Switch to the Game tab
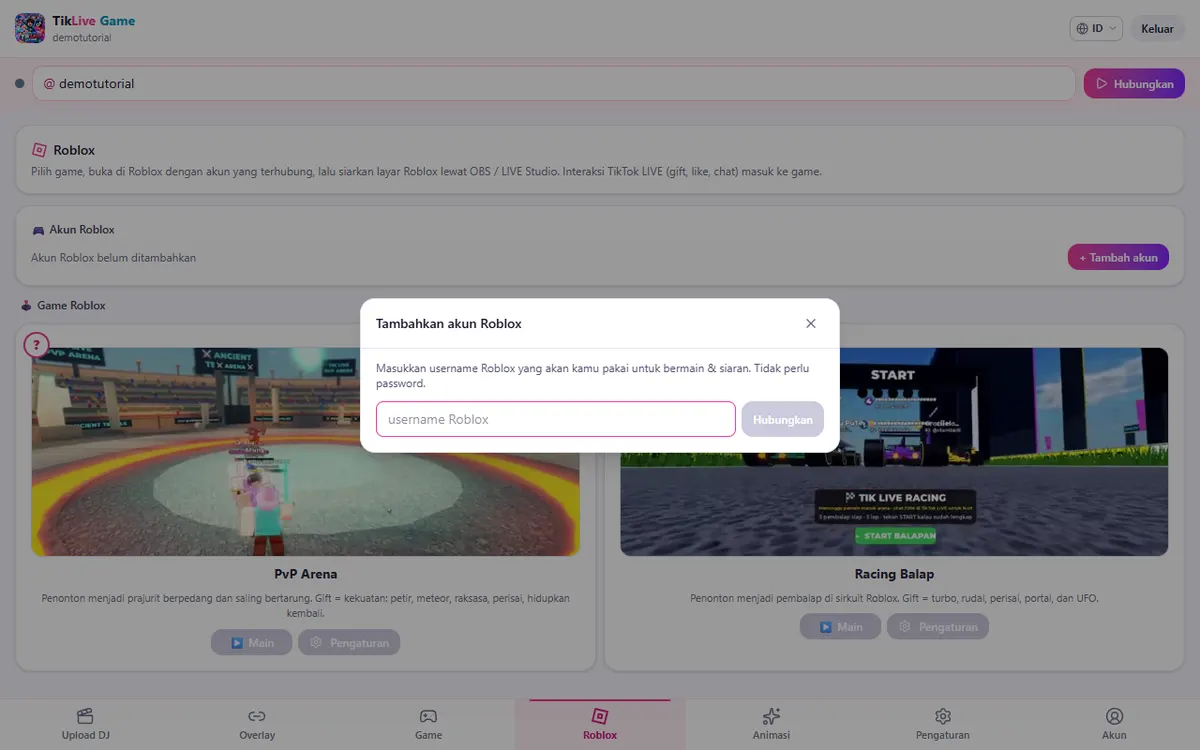The image size is (1200, 750). click(428, 725)
